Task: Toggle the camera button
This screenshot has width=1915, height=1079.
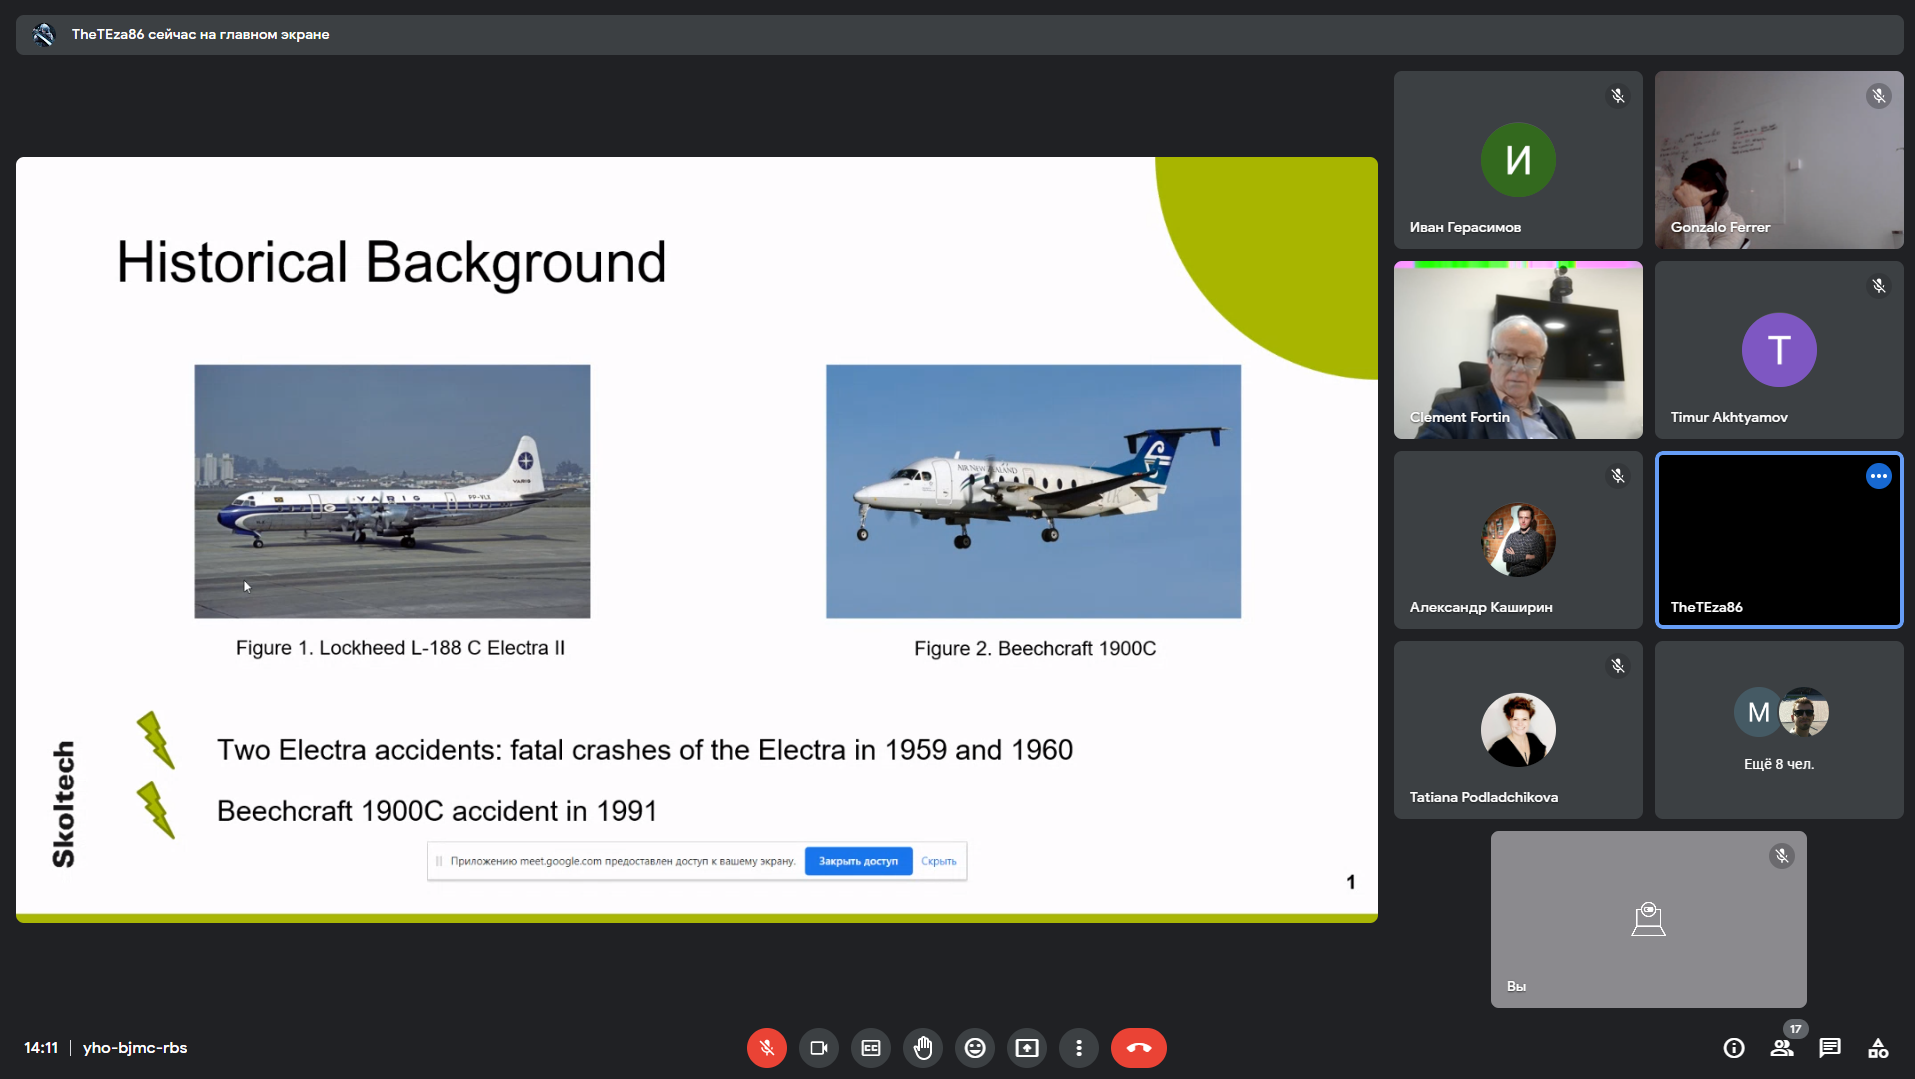Action: click(x=818, y=1048)
